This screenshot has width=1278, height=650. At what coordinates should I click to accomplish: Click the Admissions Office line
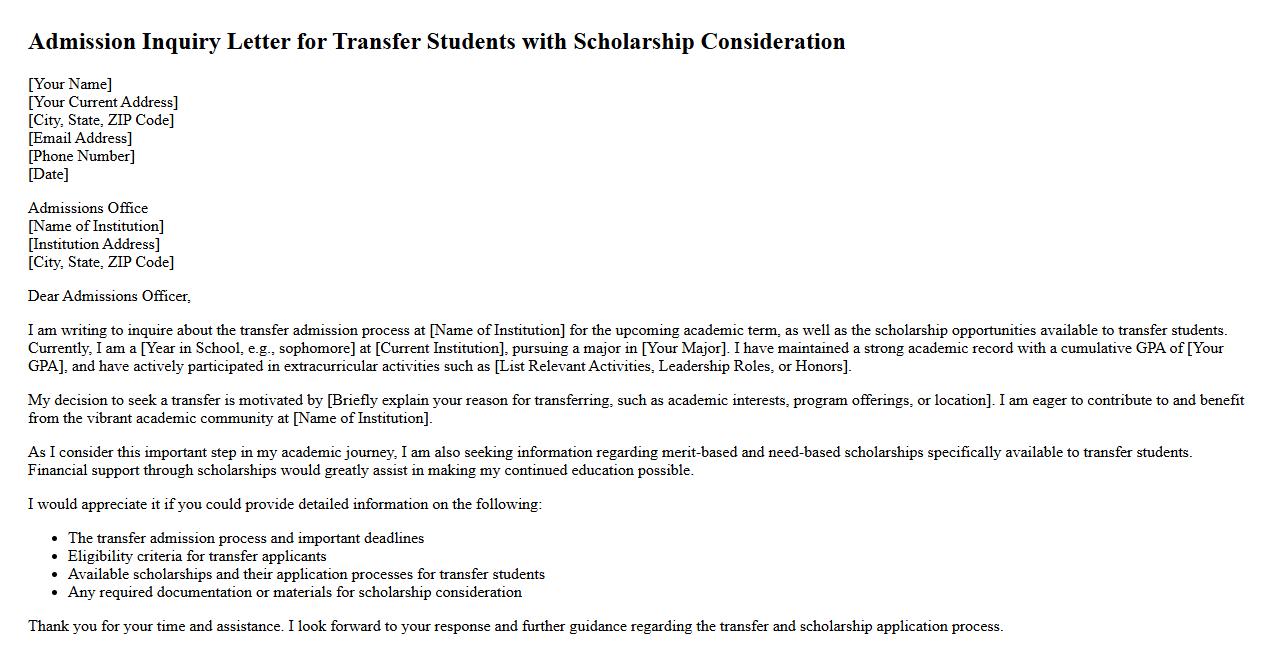pos(88,208)
